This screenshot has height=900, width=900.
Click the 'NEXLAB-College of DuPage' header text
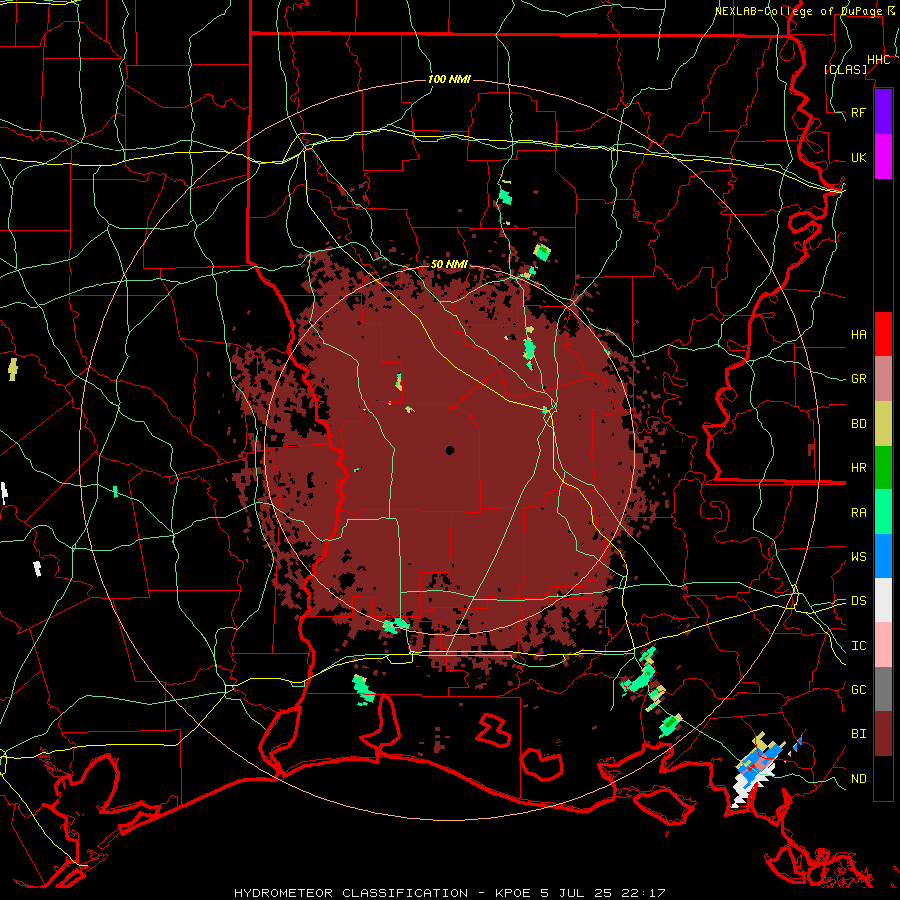pos(800,11)
